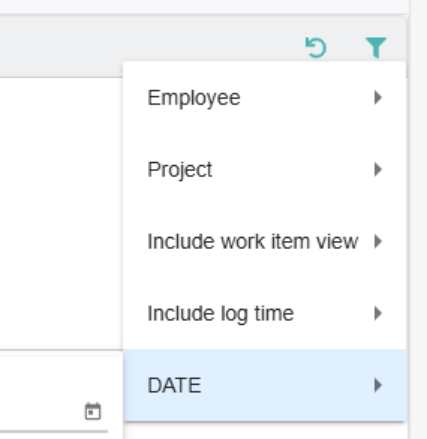427x439 pixels.
Task: Select the Employee filter menu entry
Action: coord(265,98)
